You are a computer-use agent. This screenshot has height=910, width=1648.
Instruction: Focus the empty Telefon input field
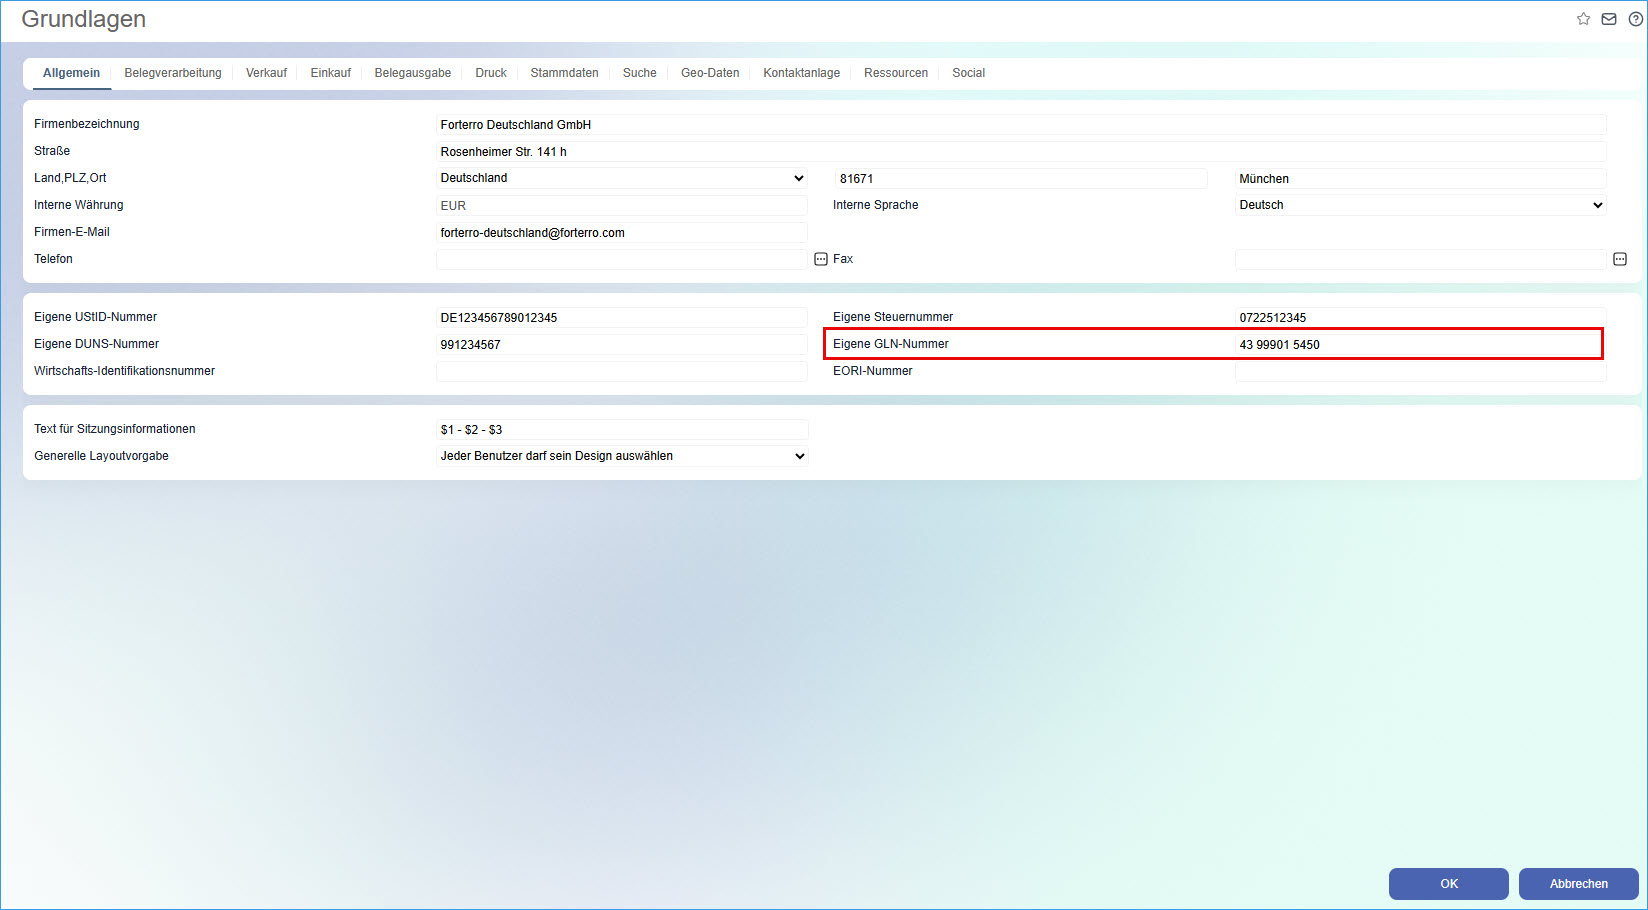[x=622, y=260]
